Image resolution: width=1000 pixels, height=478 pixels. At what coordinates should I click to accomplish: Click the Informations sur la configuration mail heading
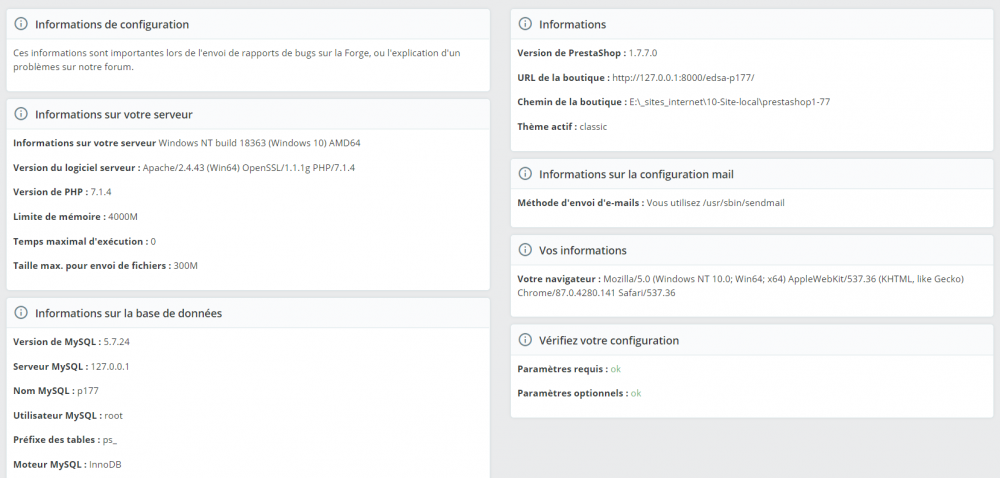636,174
